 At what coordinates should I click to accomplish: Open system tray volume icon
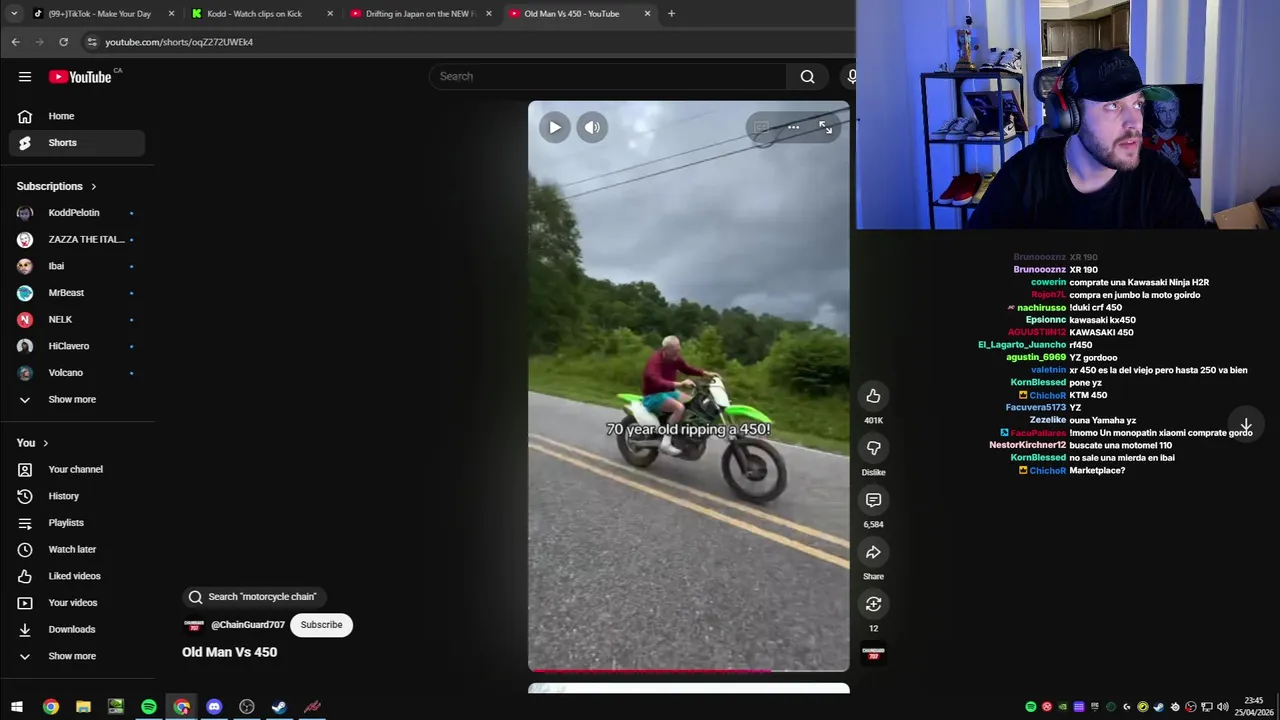pyautogui.click(x=1222, y=707)
